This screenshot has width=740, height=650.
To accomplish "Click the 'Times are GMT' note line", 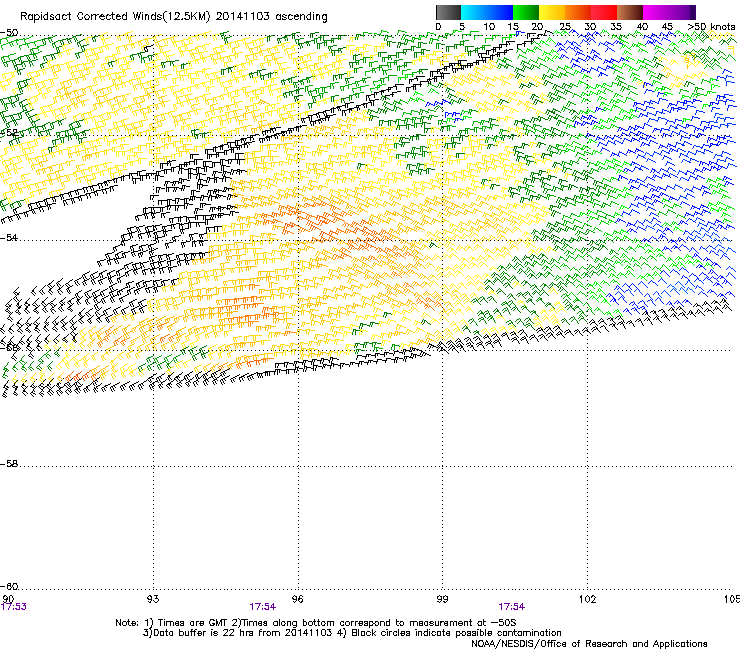I will tap(316, 623).
